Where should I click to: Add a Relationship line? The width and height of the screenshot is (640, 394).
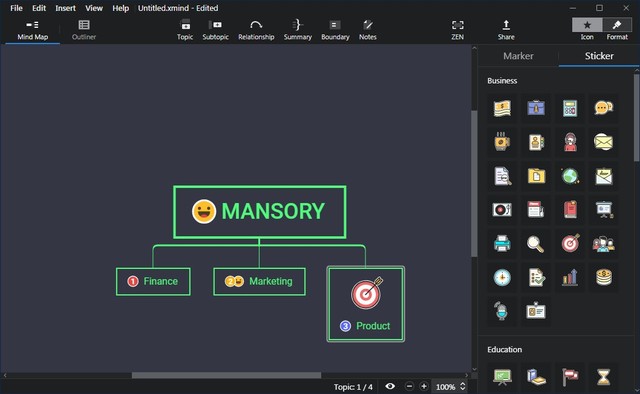(256, 30)
